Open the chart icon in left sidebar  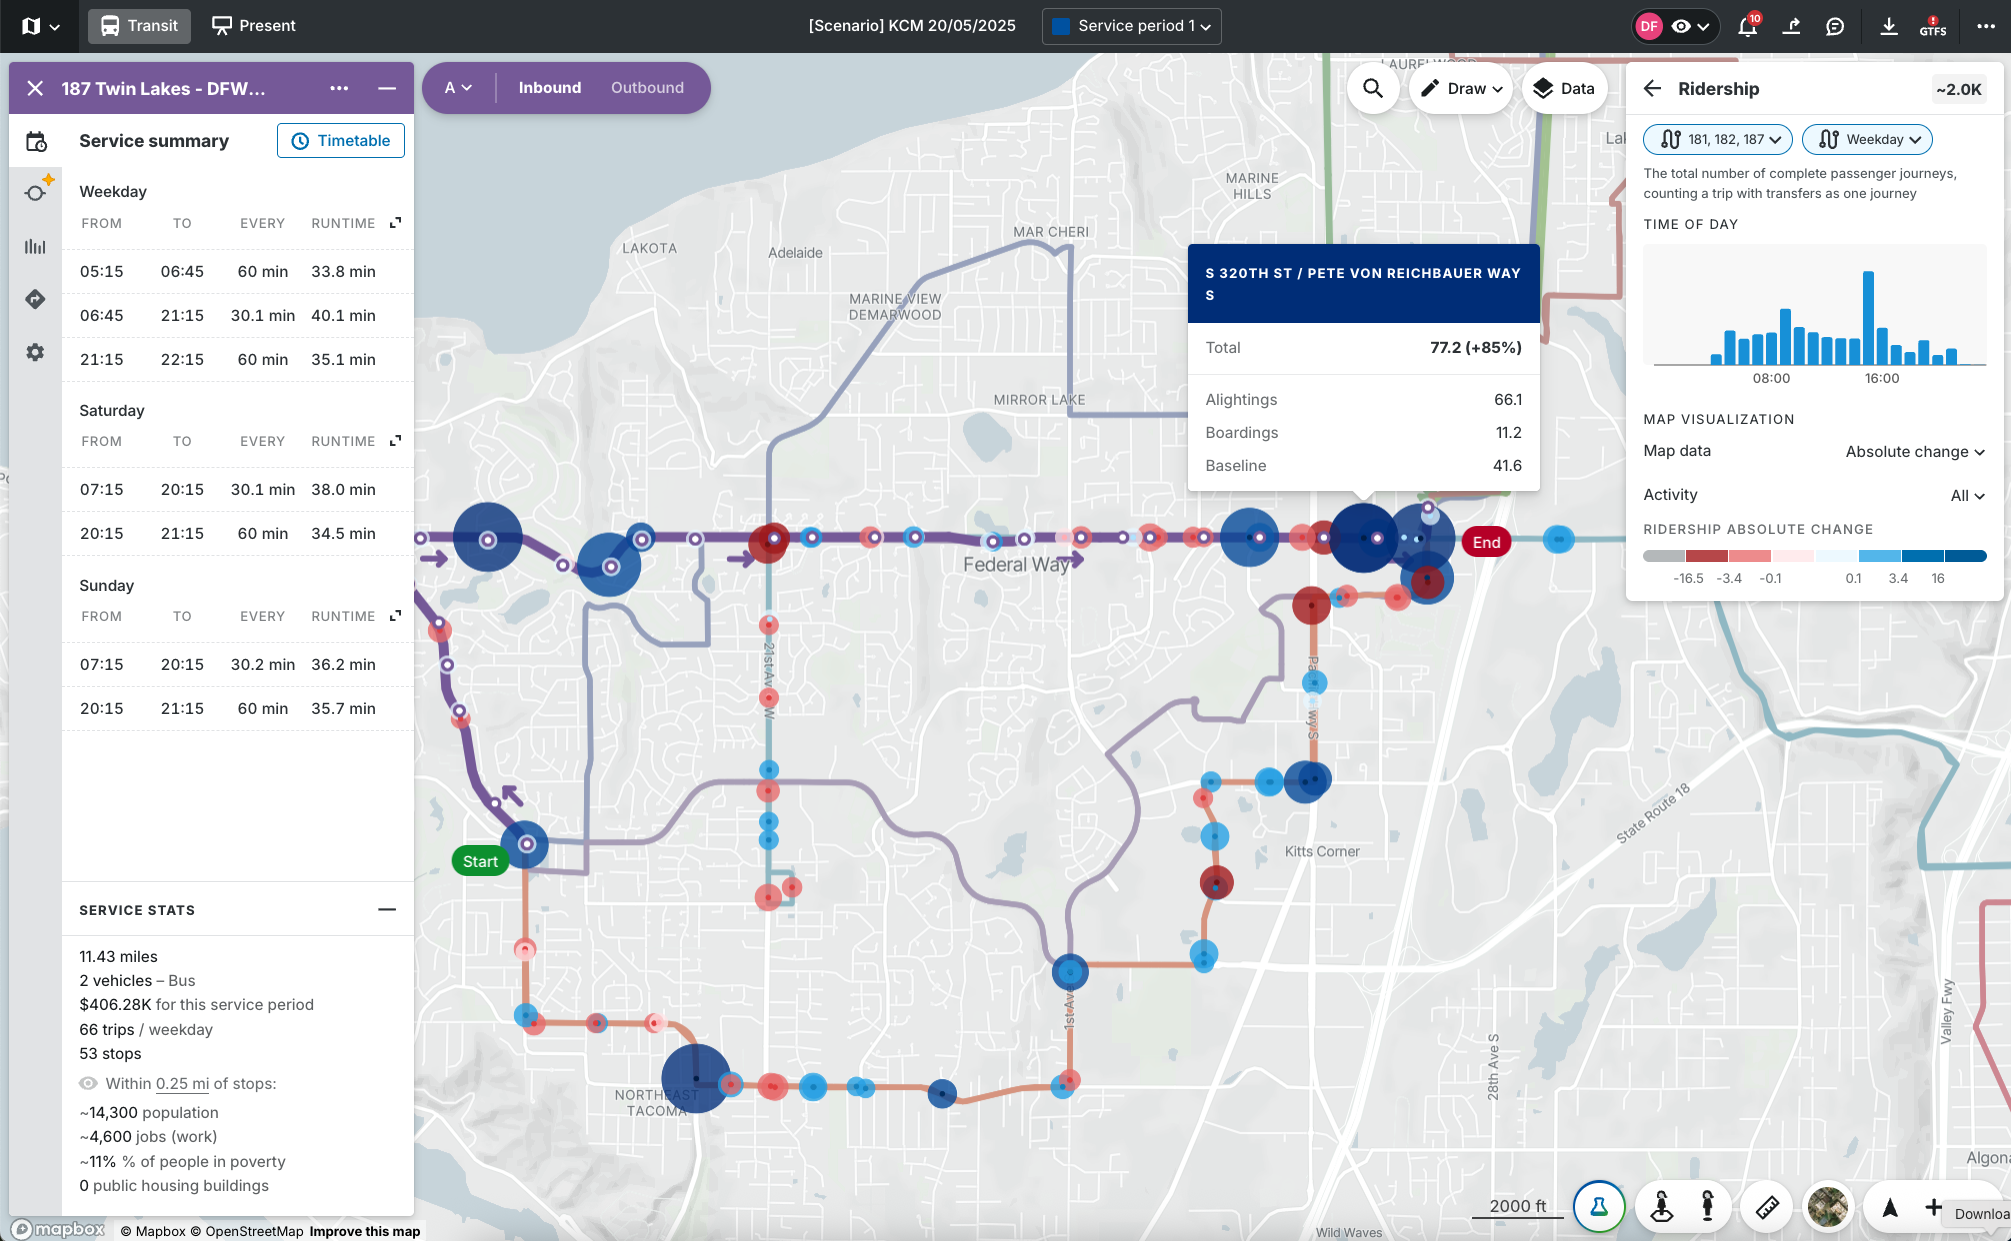[x=35, y=246]
